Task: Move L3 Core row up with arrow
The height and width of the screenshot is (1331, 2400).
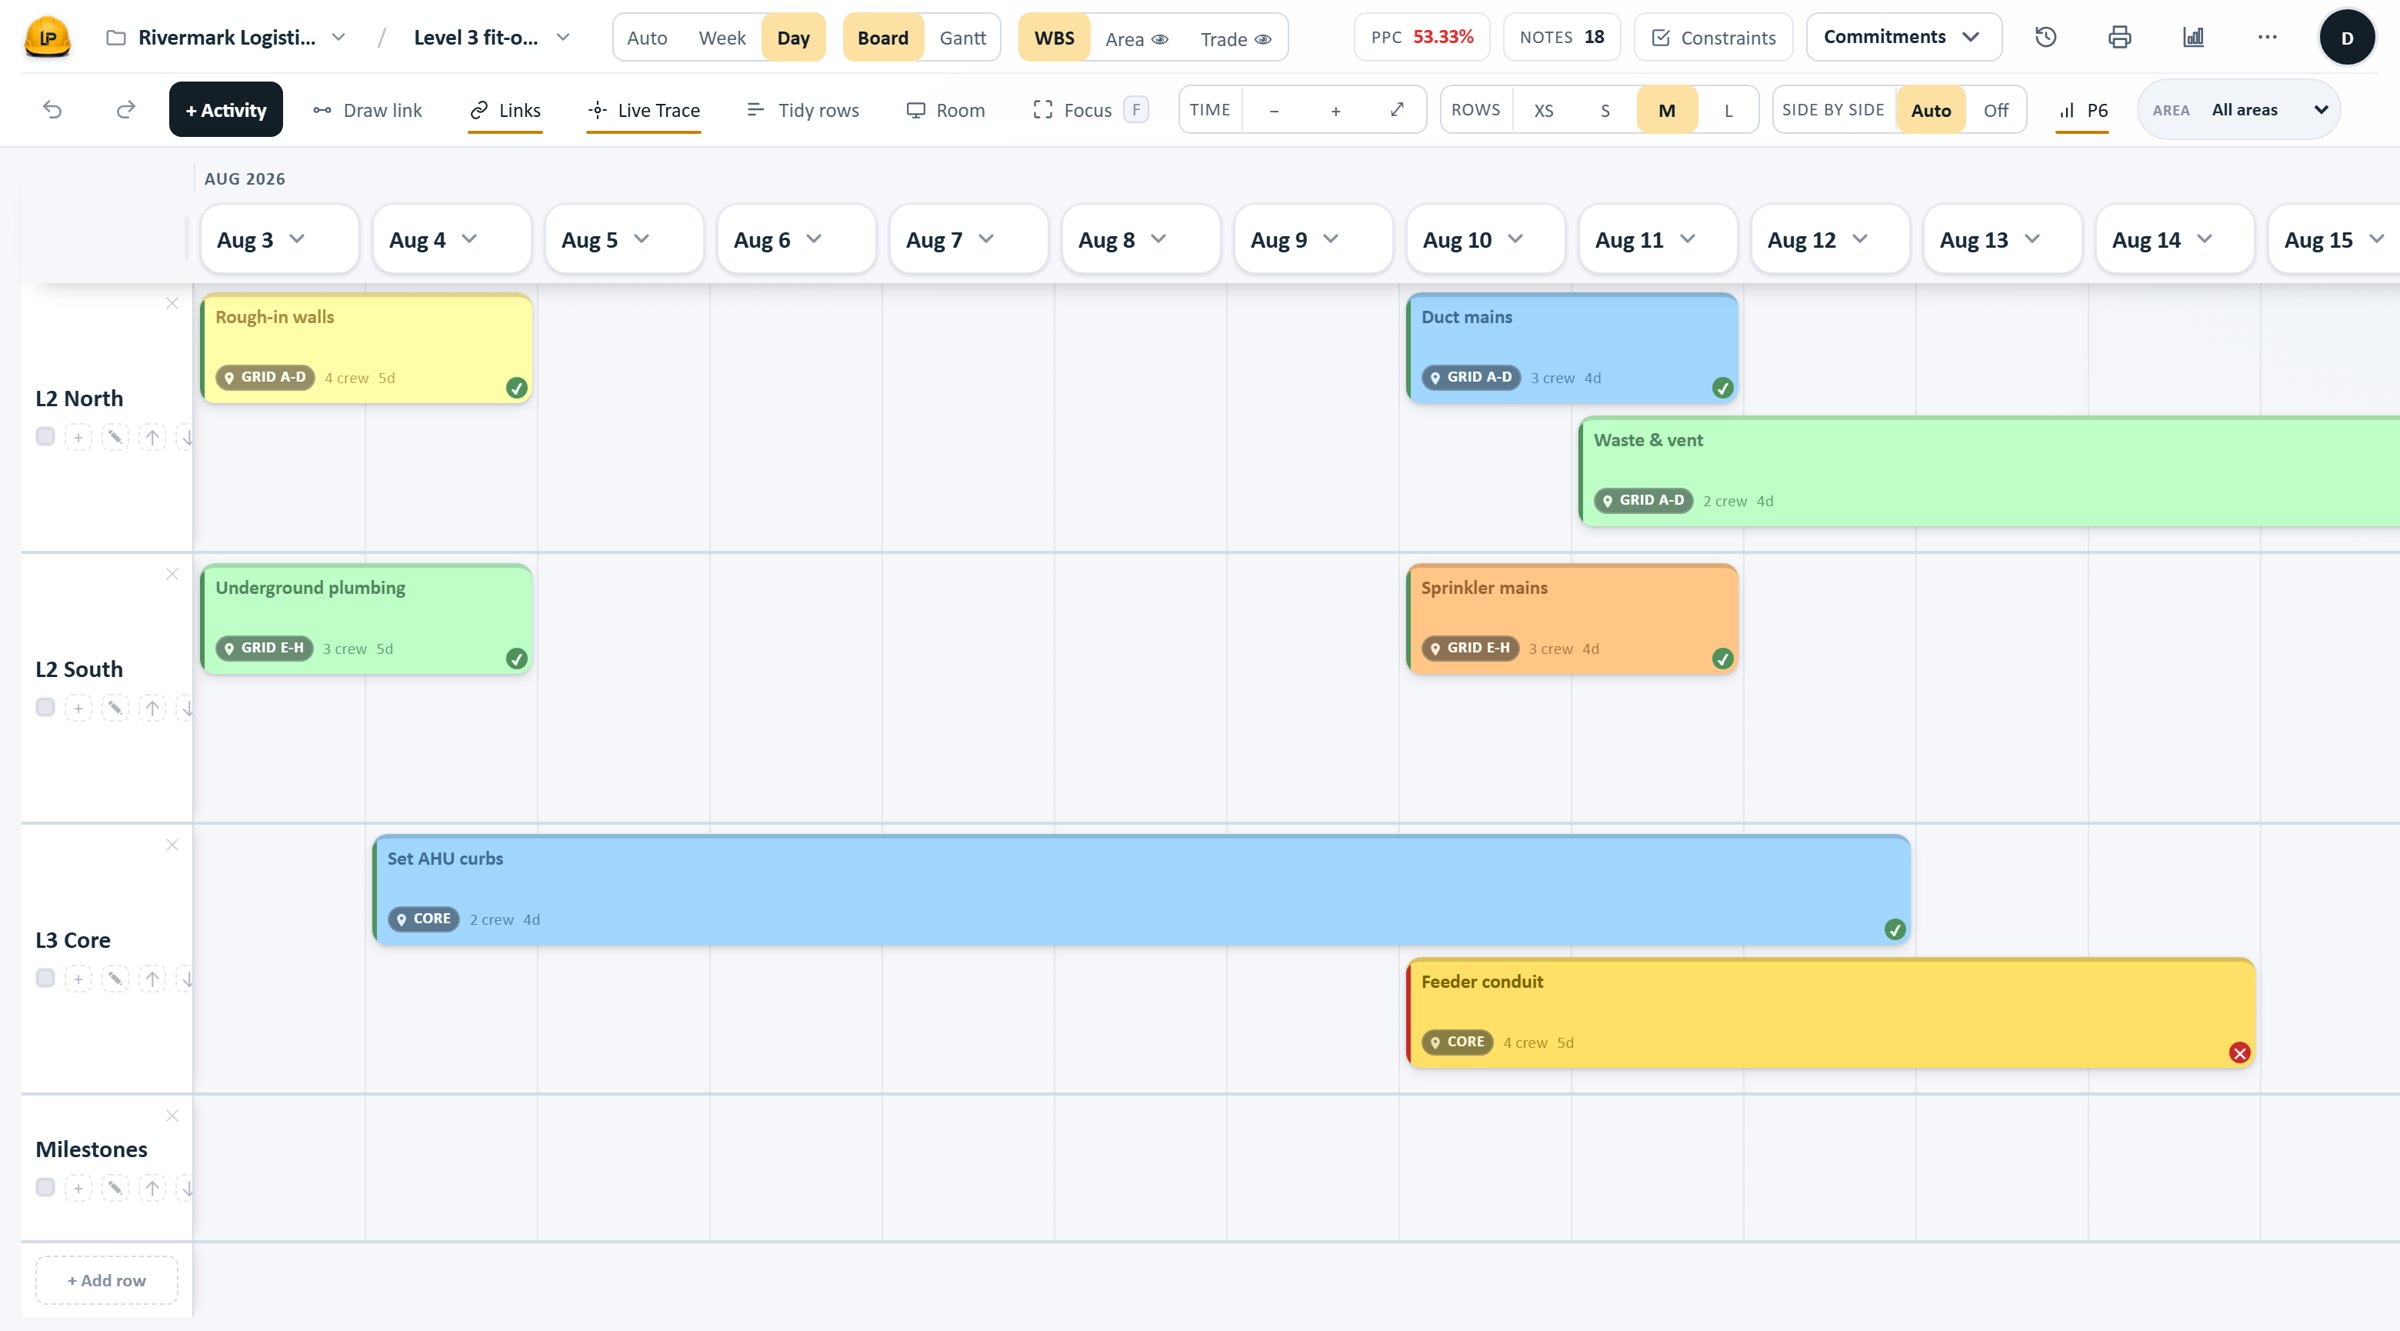Action: click(x=152, y=979)
